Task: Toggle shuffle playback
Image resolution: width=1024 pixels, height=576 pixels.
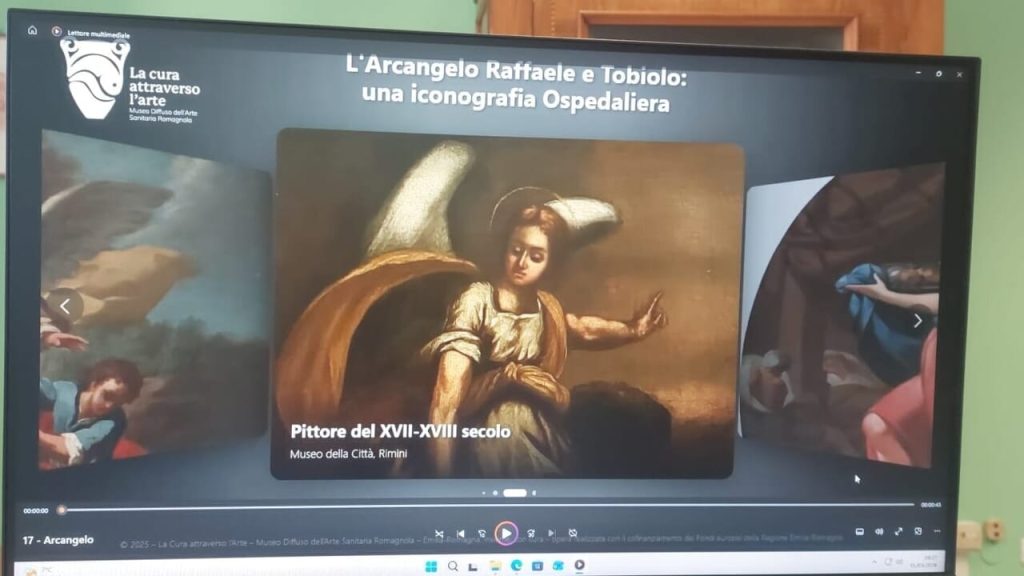Action: click(x=439, y=534)
